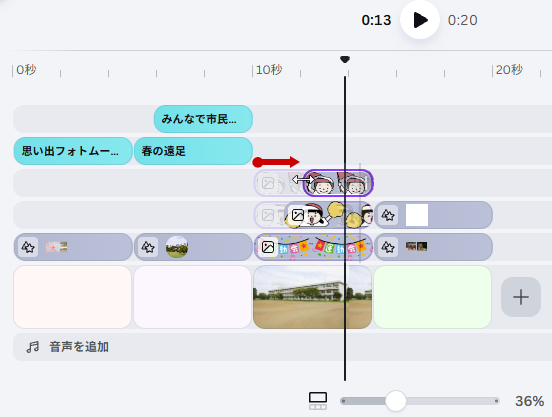Select the round park photo thumbnail
Viewport: 552px width, 417px height.
click(177, 247)
